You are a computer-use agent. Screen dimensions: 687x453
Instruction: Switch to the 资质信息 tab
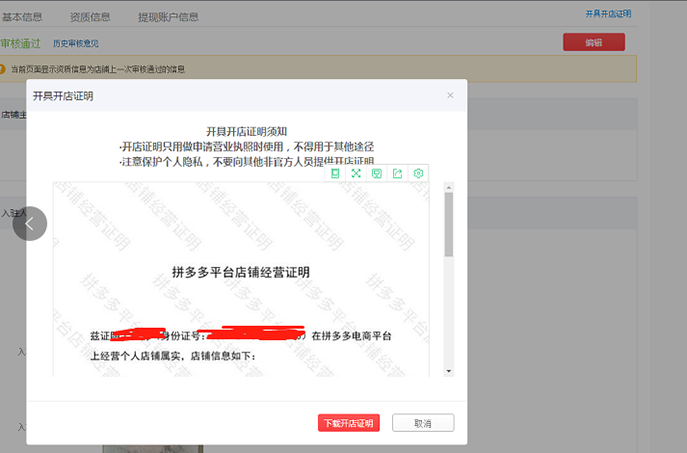pos(90,17)
